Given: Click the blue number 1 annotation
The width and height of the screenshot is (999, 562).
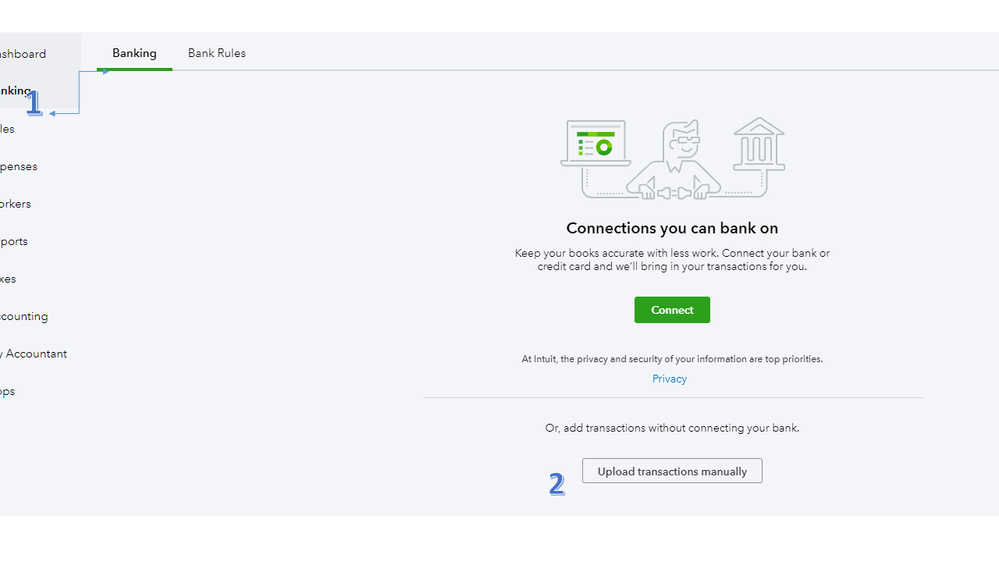Looking at the screenshot, I should (34, 102).
